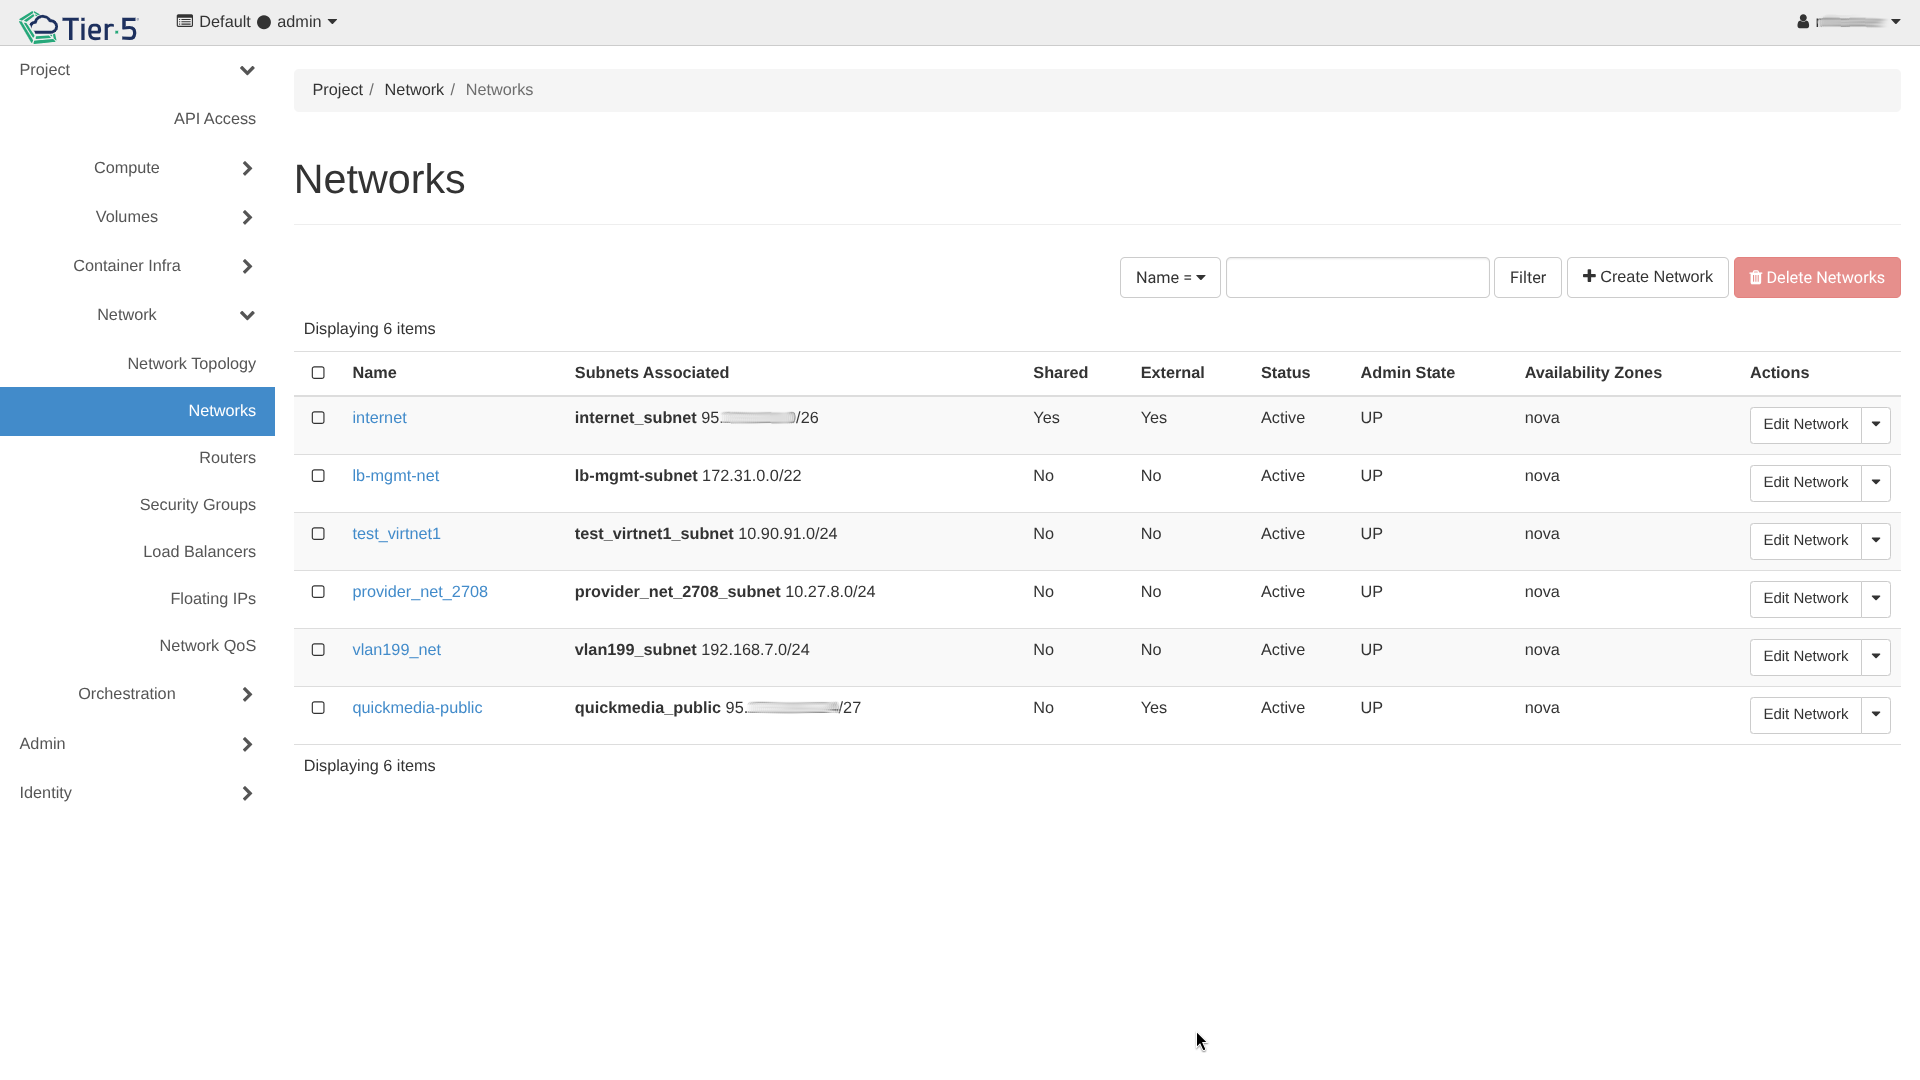Viewport: 1920px width, 1080px height.
Task: Open actions caret for quickmedia-public row
Action: point(1875,715)
